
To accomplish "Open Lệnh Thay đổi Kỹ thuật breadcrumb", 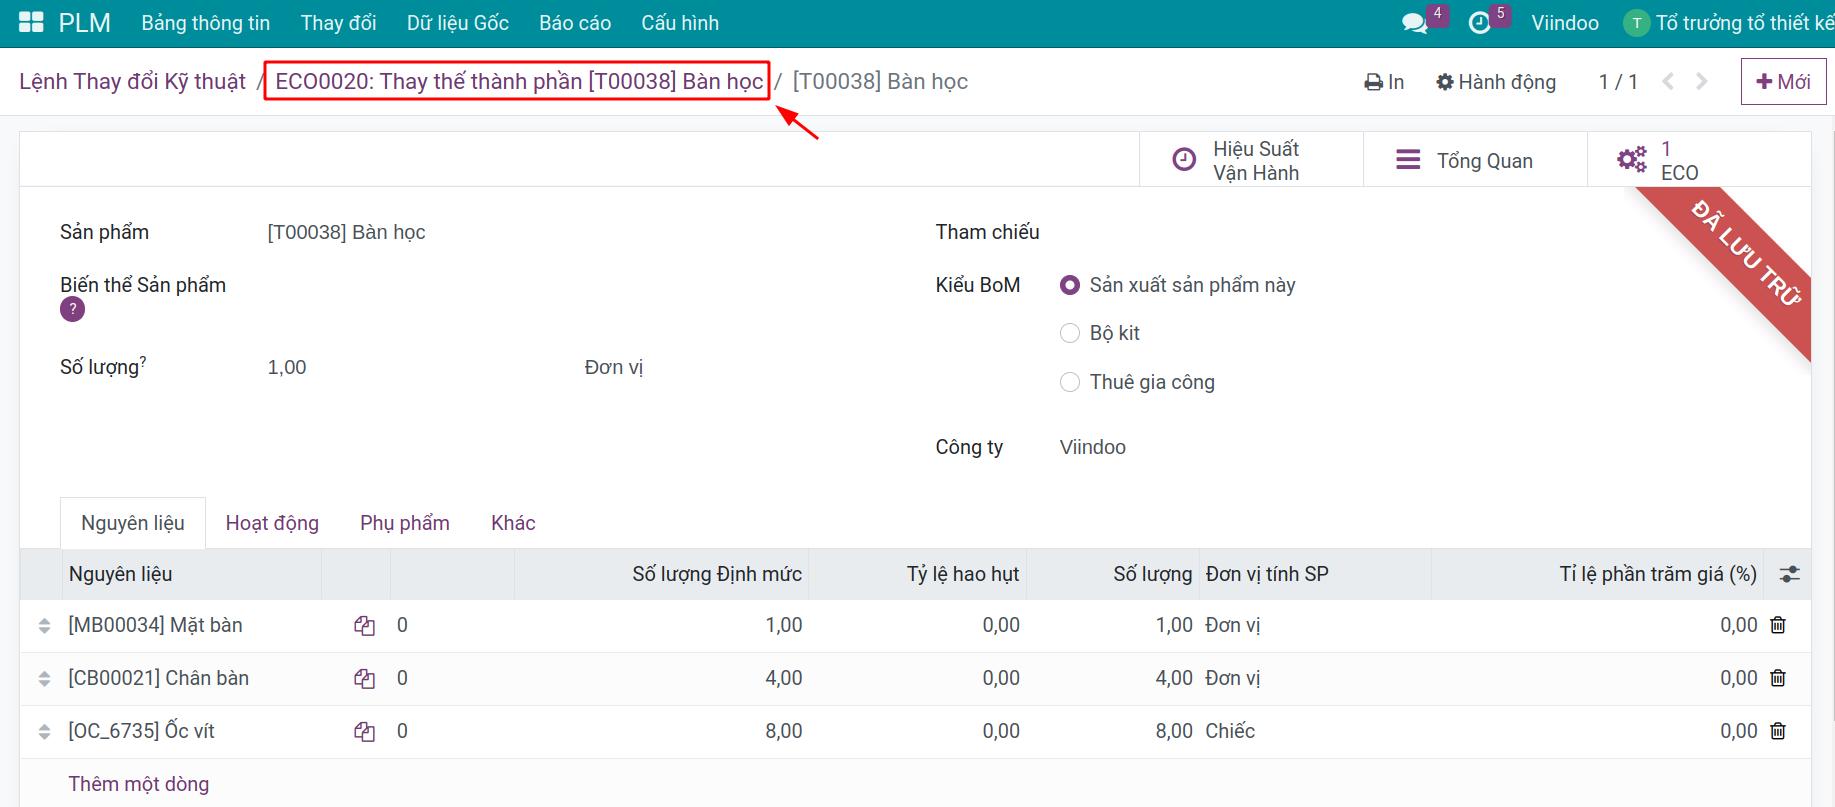I will tap(132, 82).
